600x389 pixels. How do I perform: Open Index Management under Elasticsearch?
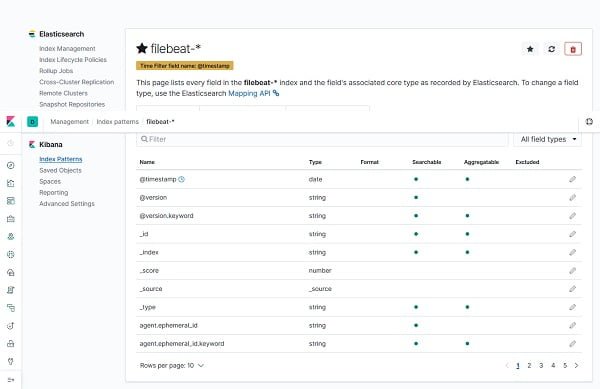point(67,49)
